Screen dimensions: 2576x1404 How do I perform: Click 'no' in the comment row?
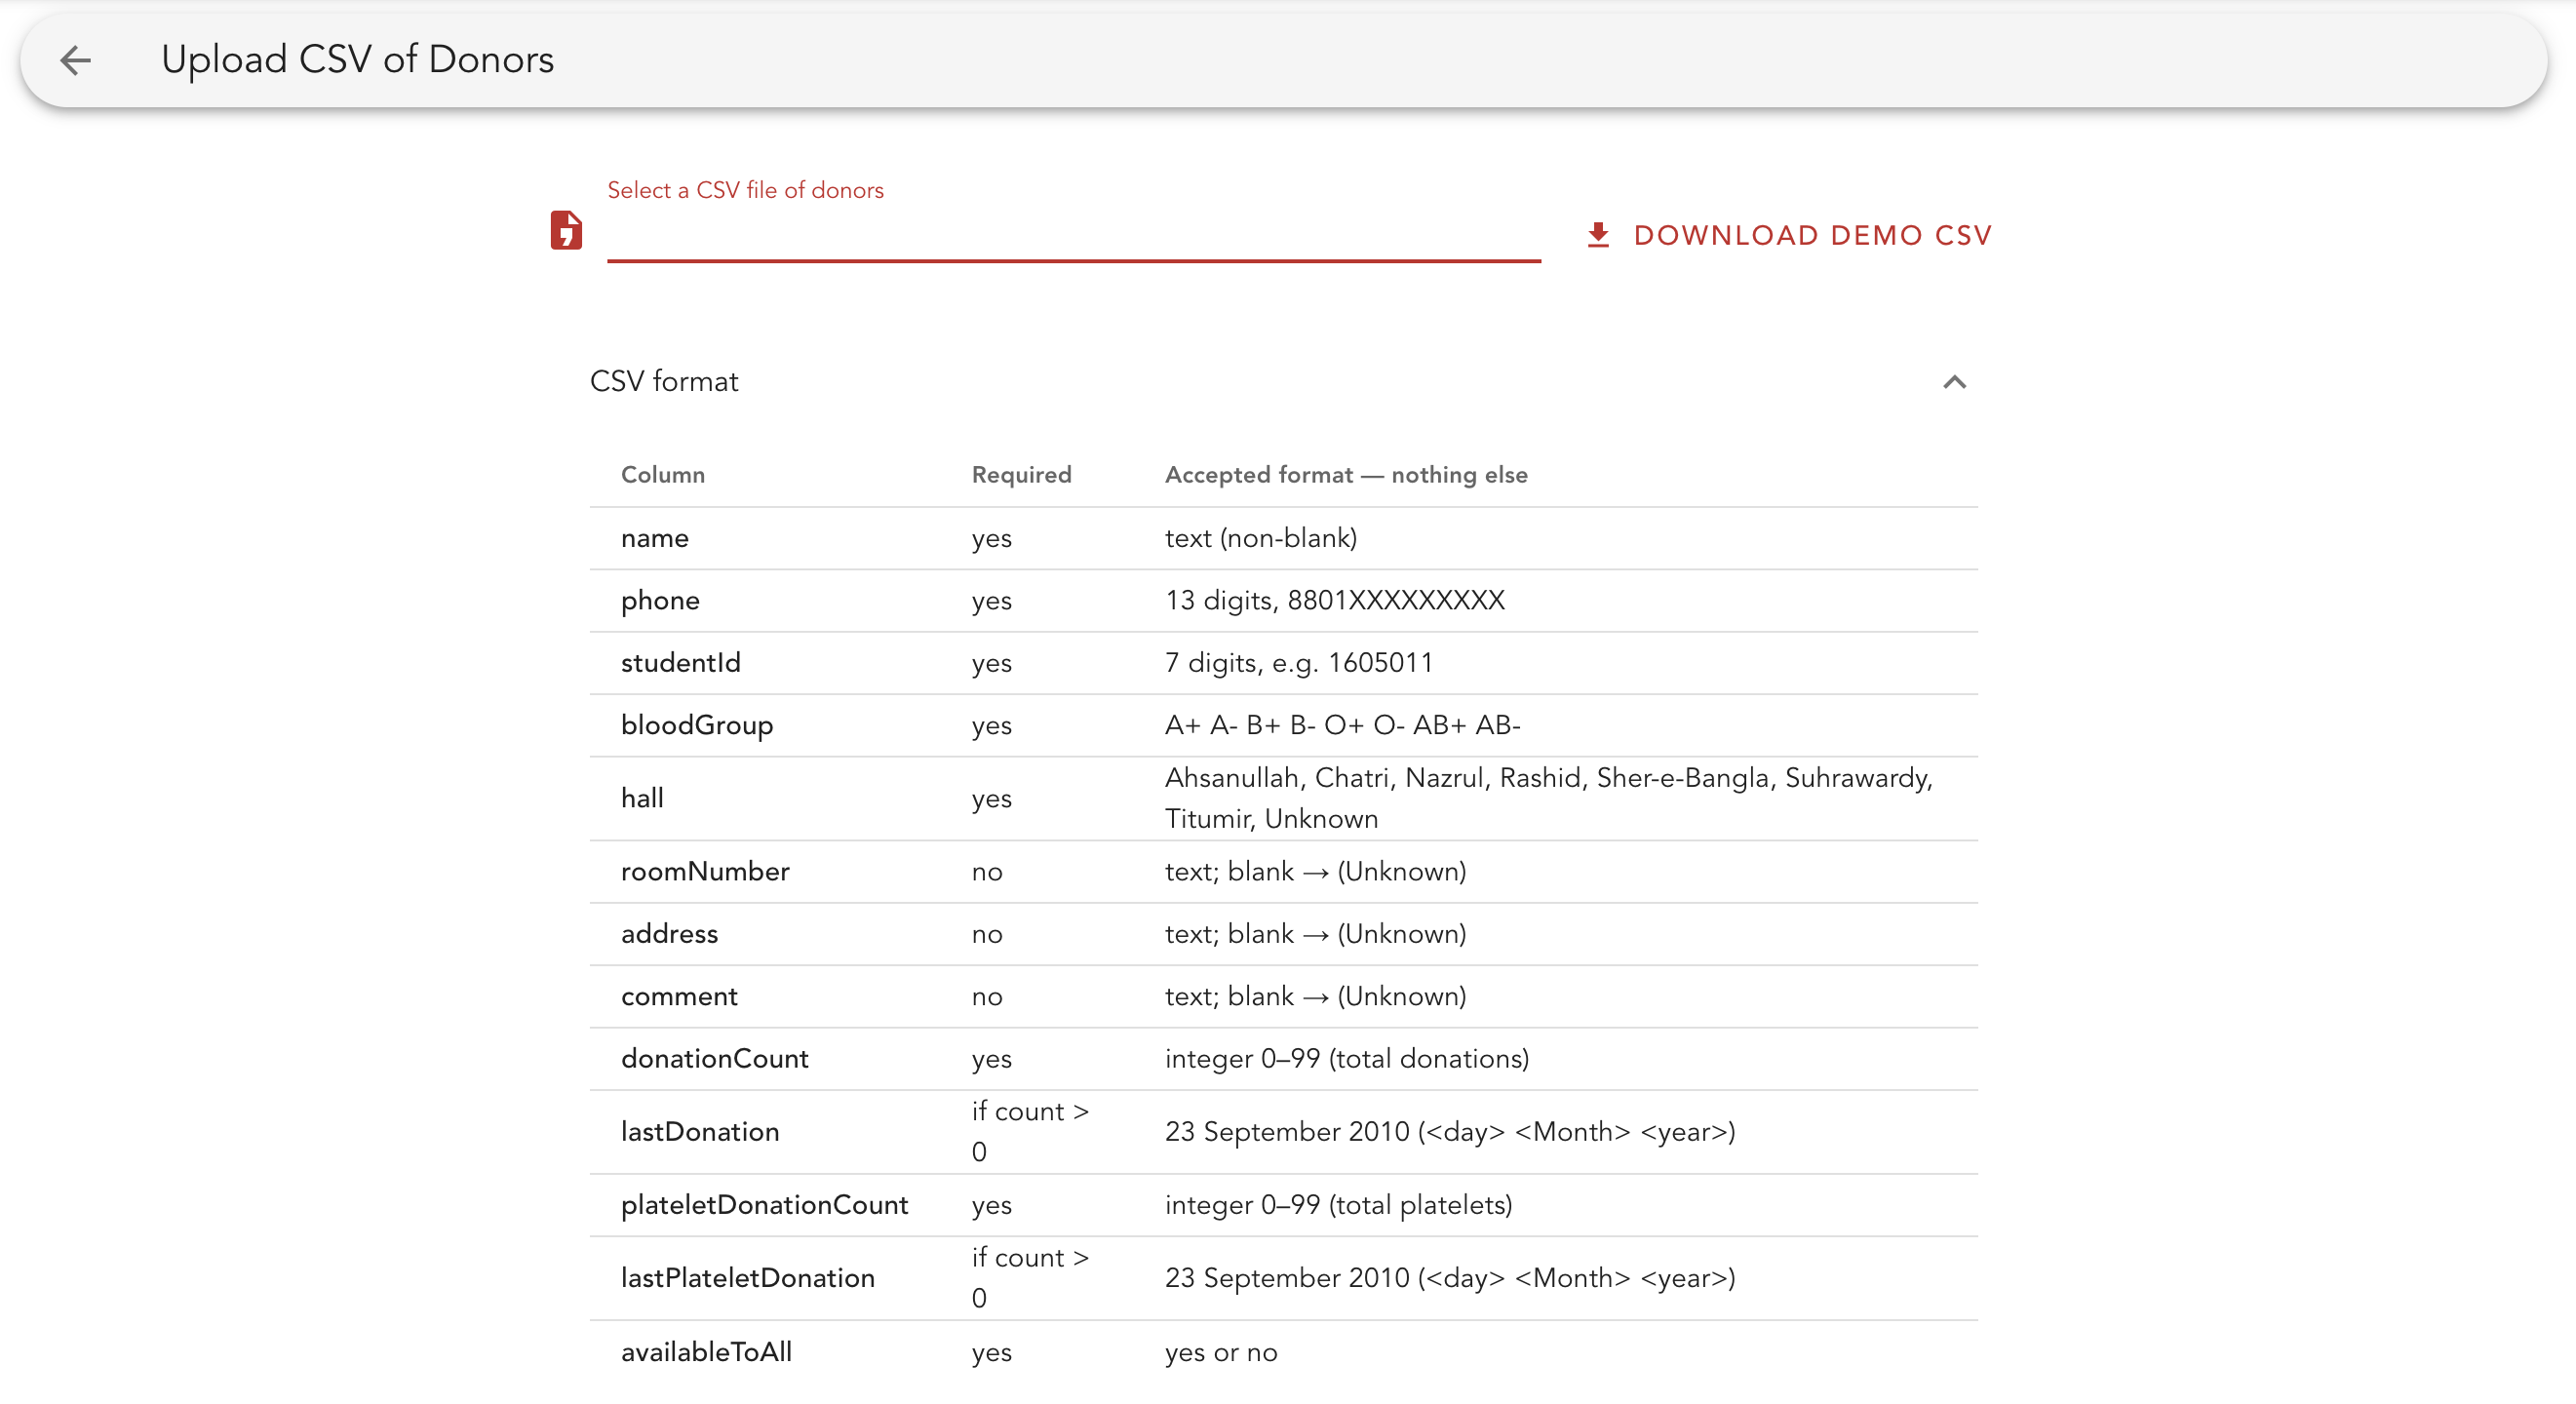pos(986,996)
